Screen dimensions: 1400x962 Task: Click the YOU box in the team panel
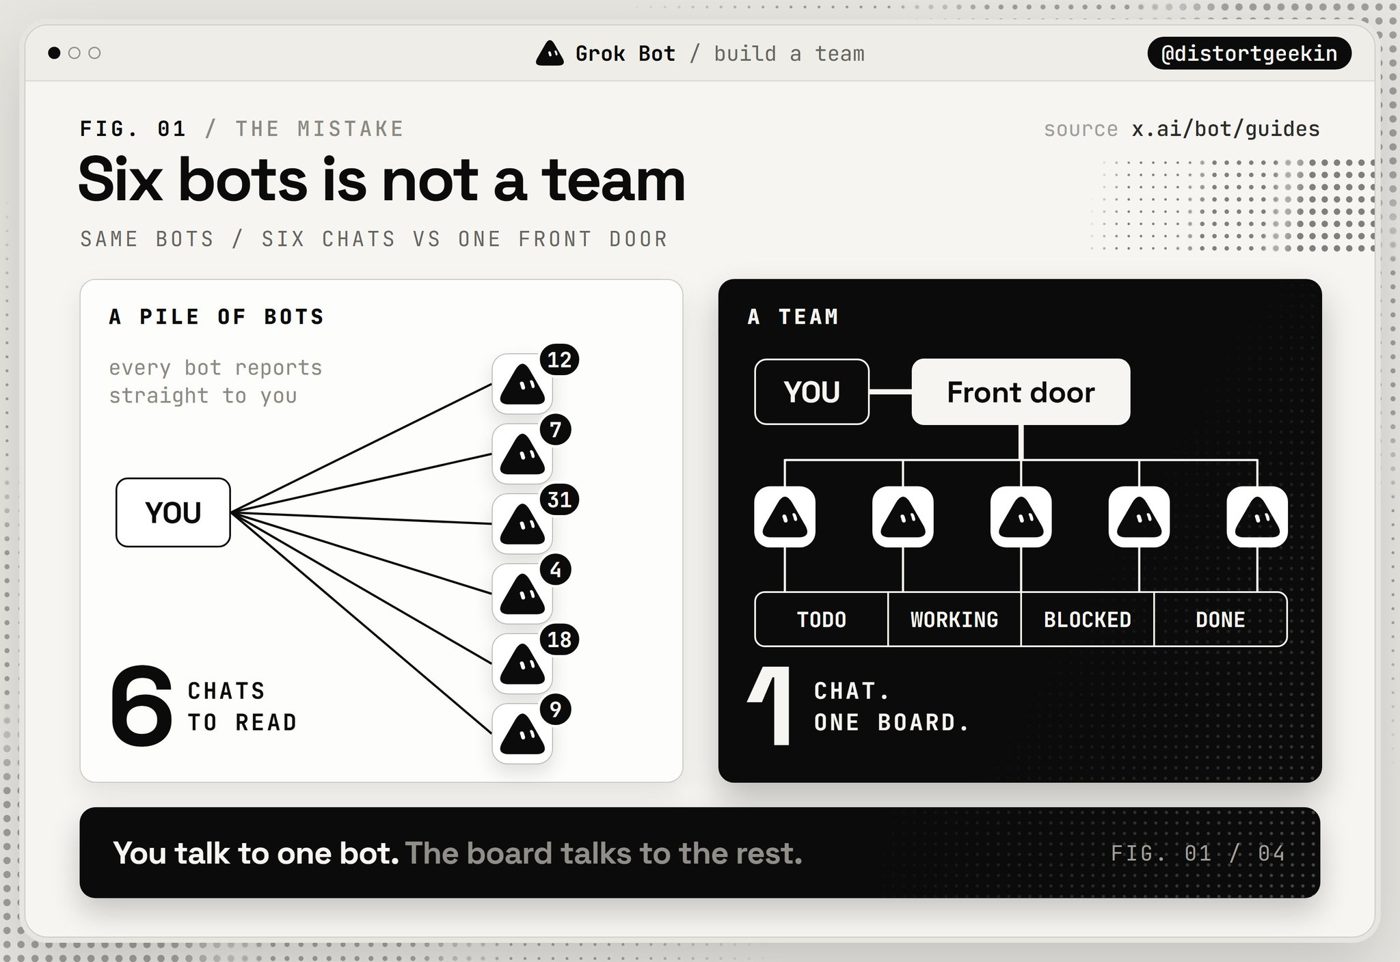pyautogui.click(x=812, y=392)
